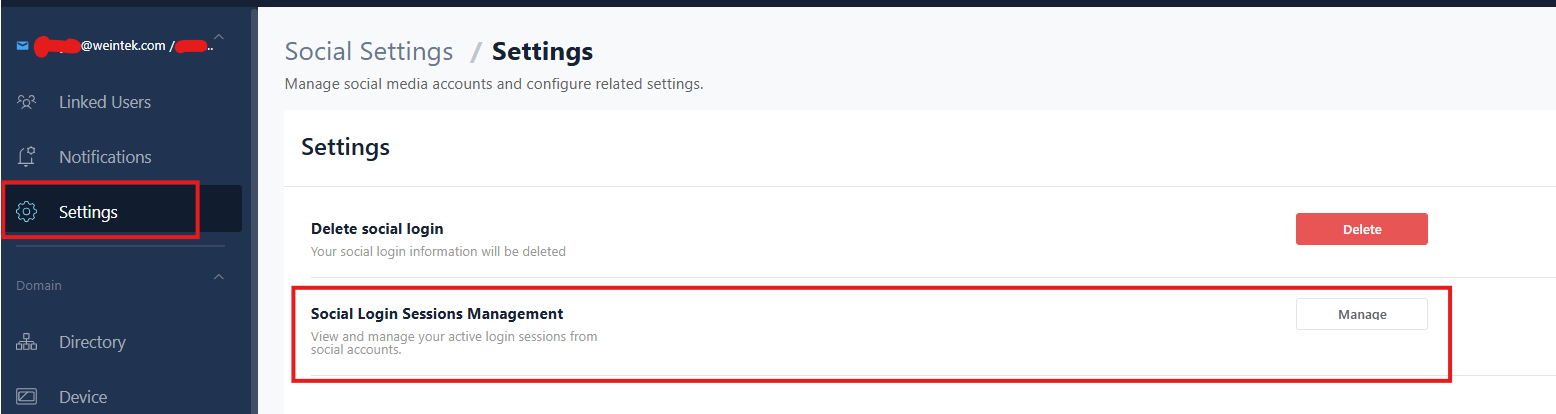Click the Manage button for login sessions
This screenshot has height=414, width=1556.
(x=1361, y=314)
